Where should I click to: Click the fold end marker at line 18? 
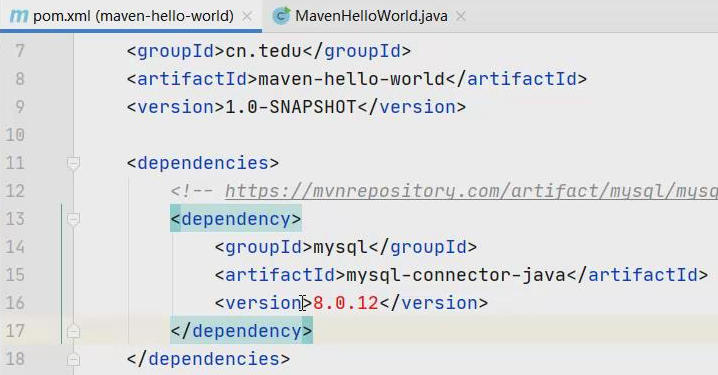pyautogui.click(x=73, y=359)
